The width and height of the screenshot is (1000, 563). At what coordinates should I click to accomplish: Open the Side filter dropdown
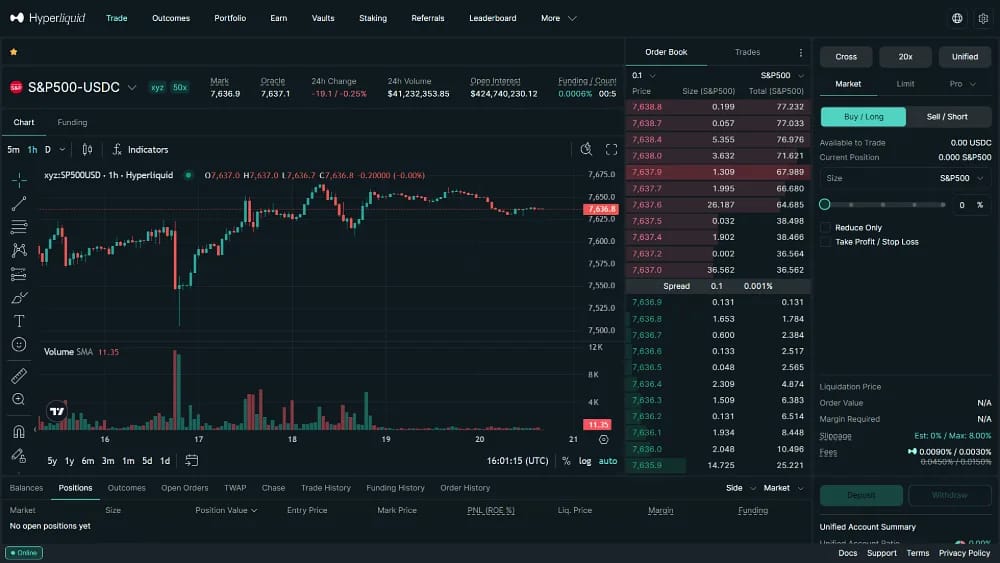[740, 488]
